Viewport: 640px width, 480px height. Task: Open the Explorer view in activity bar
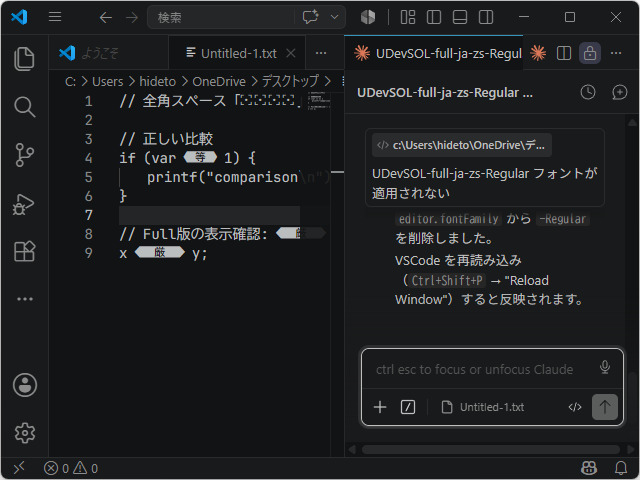point(24,58)
